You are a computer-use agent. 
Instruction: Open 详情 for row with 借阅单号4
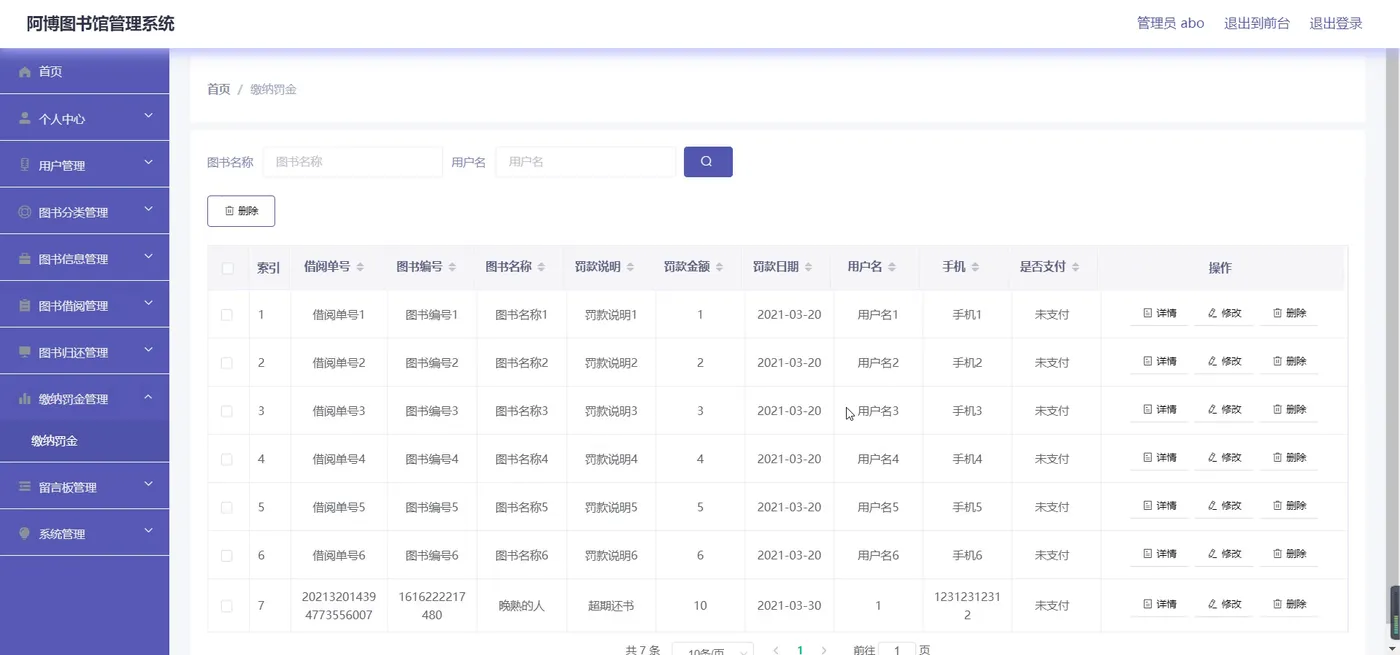tap(1159, 458)
